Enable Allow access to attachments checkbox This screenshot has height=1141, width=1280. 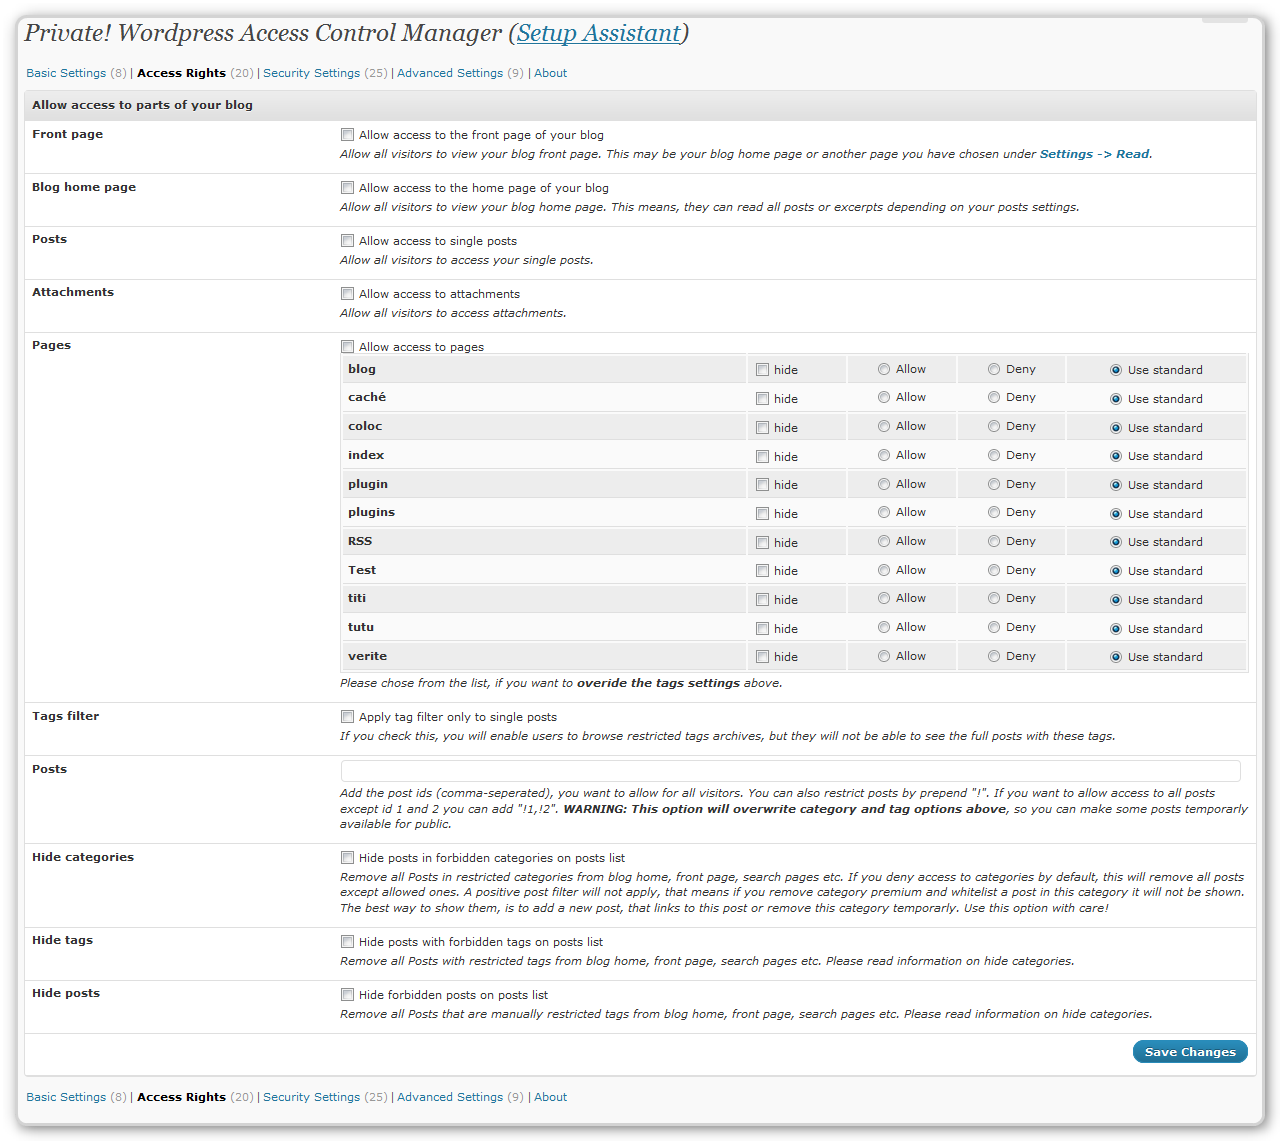click(x=347, y=293)
